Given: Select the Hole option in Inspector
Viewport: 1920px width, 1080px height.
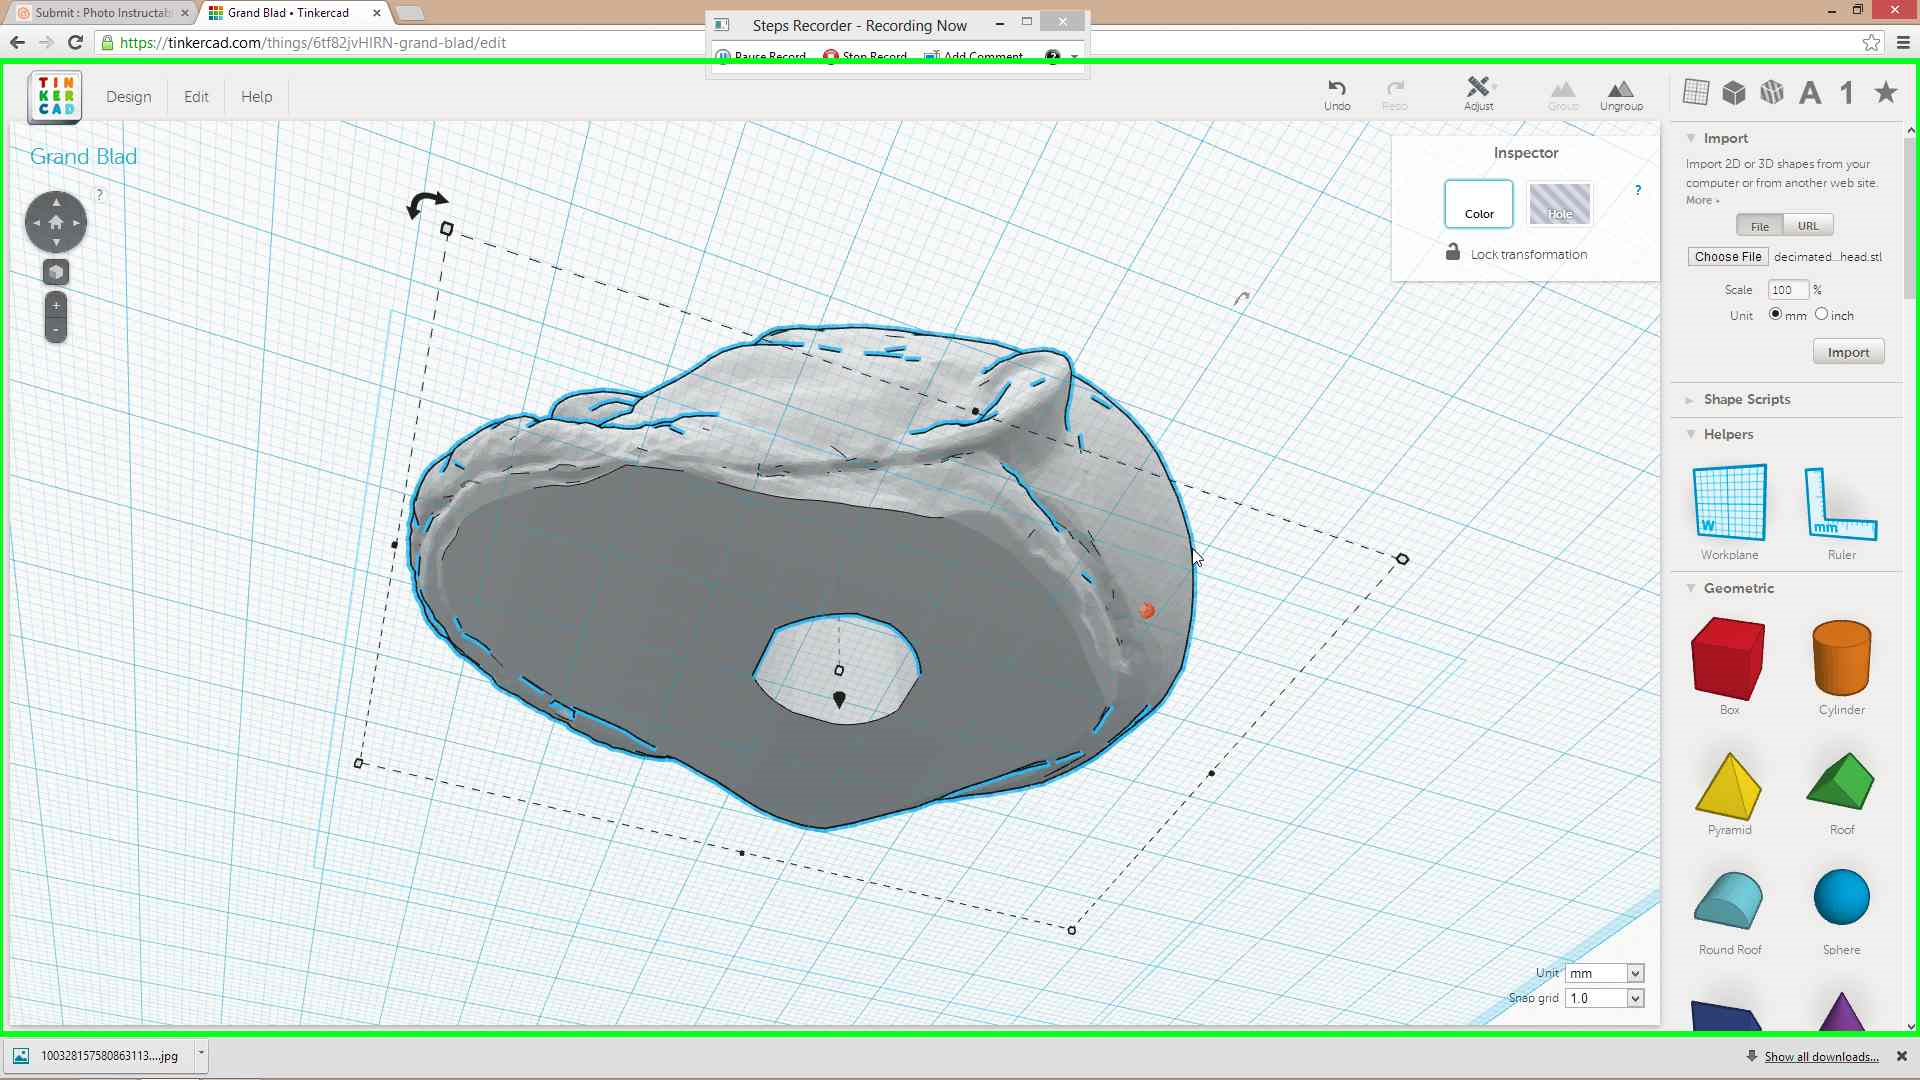Looking at the screenshot, I should pyautogui.click(x=1560, y=204).
